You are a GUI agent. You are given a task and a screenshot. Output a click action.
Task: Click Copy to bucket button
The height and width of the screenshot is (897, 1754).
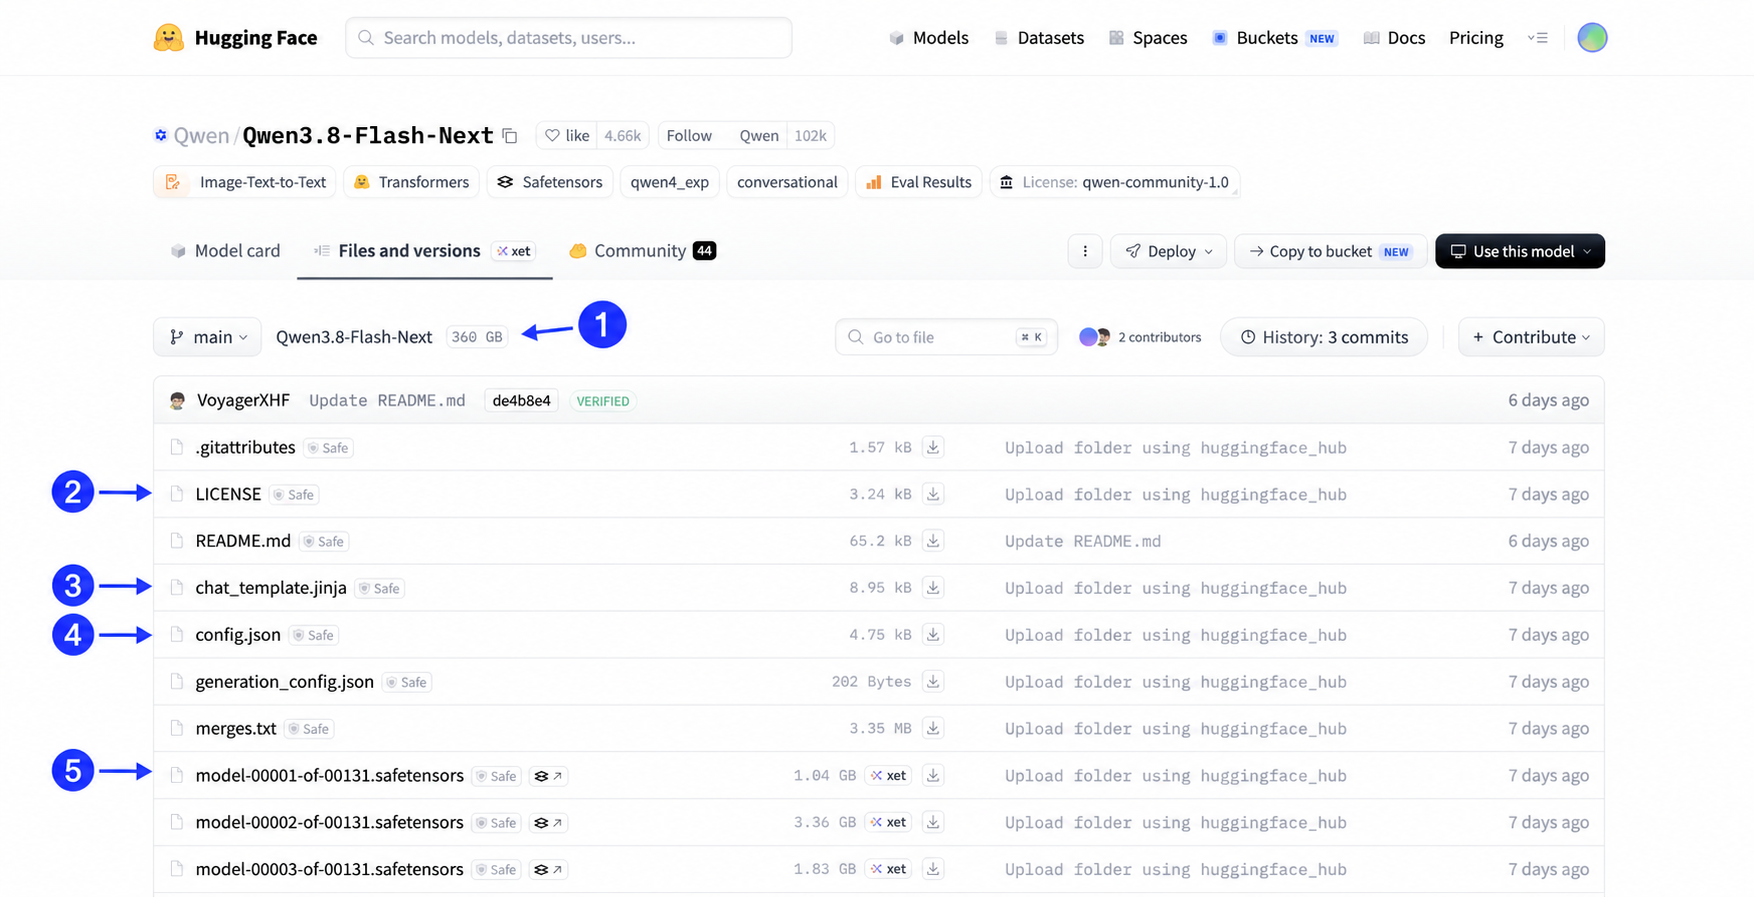pos(1330,251)
